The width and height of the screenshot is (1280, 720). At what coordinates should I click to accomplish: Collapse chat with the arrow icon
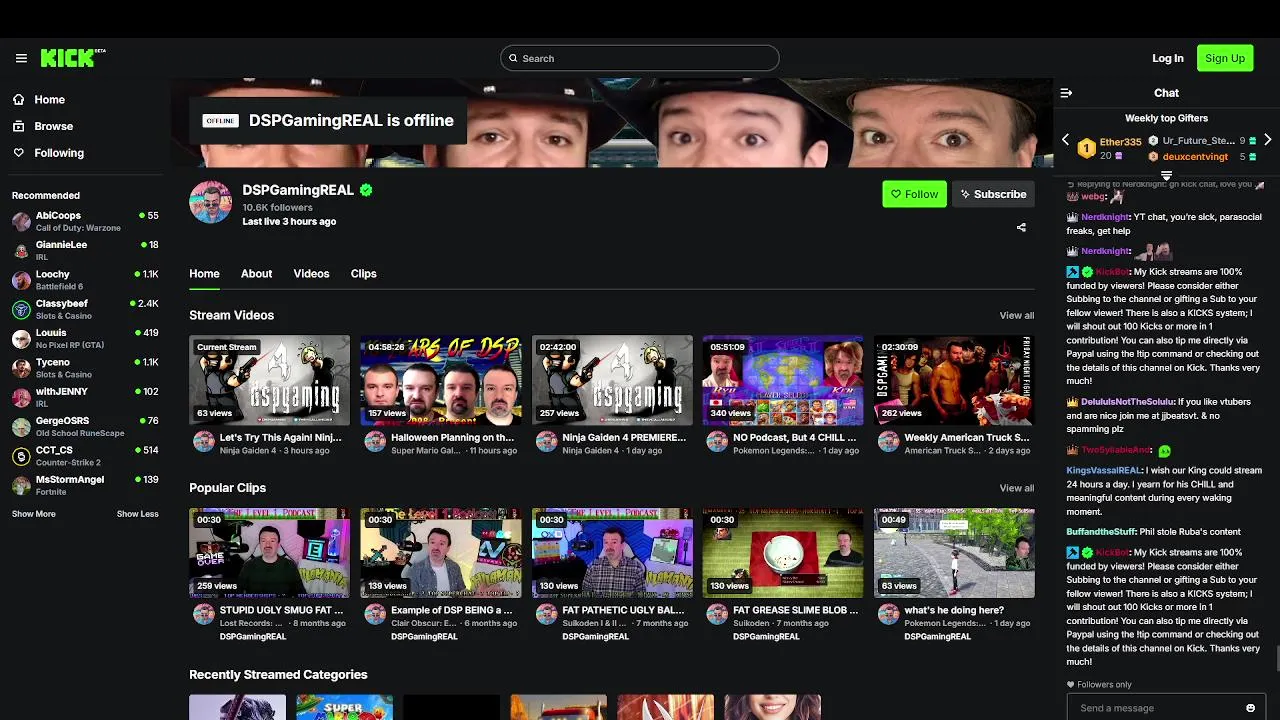[1066, 93]
